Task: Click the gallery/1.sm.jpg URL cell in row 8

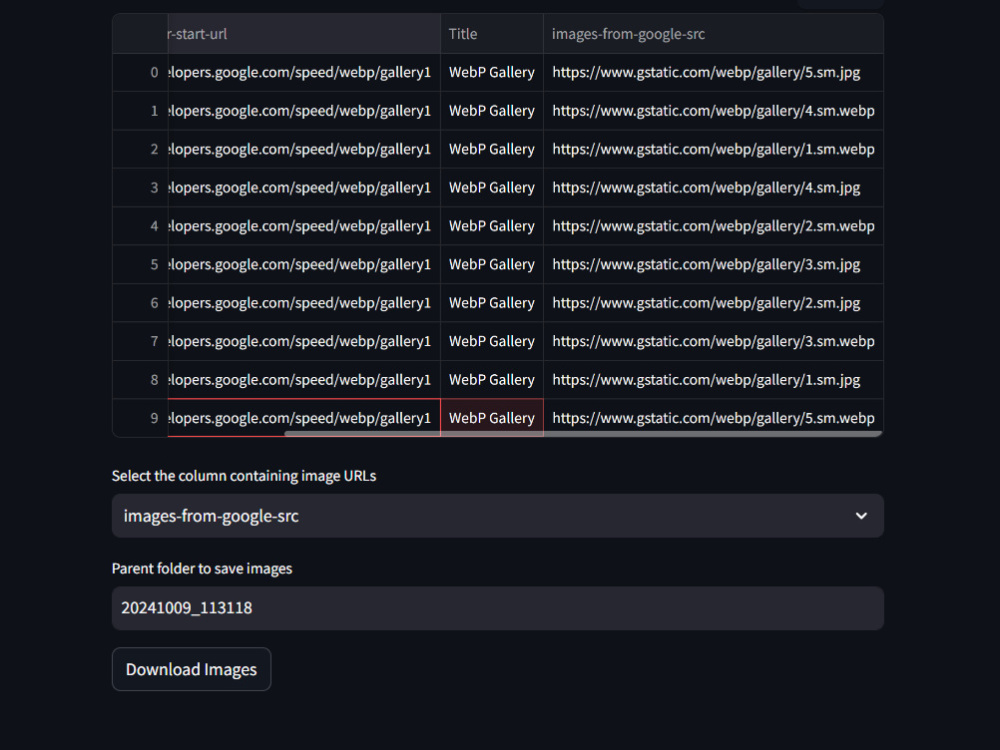Action: click(x=713, y=379)
